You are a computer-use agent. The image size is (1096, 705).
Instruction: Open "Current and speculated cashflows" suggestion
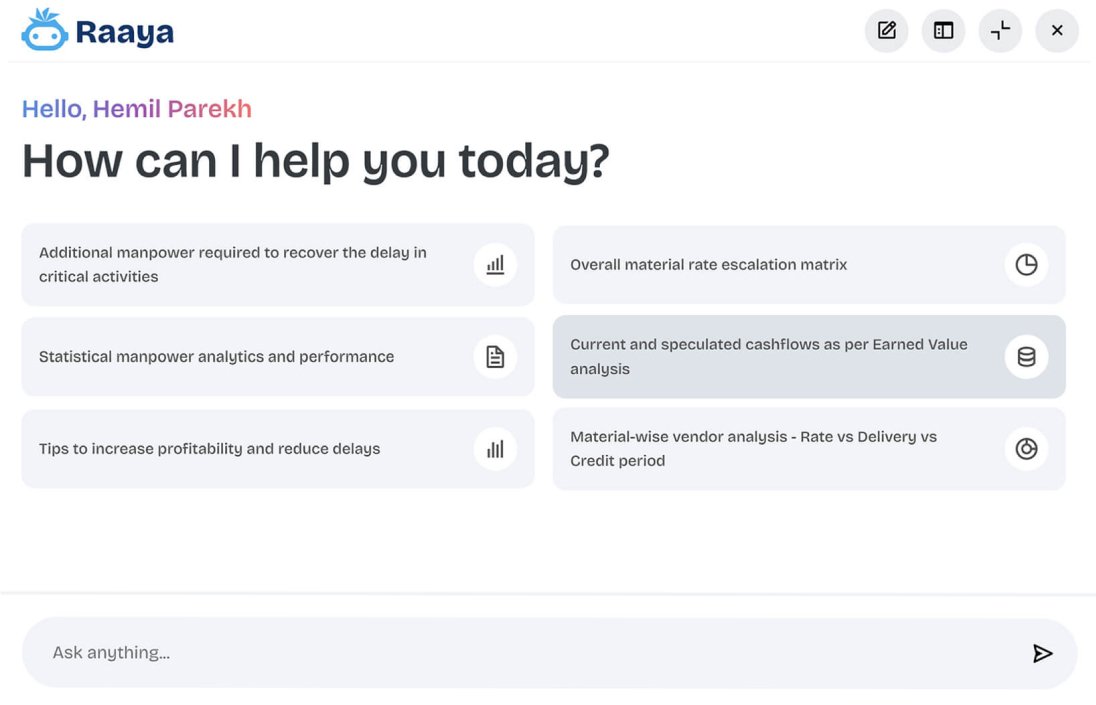tap(768, 357)
